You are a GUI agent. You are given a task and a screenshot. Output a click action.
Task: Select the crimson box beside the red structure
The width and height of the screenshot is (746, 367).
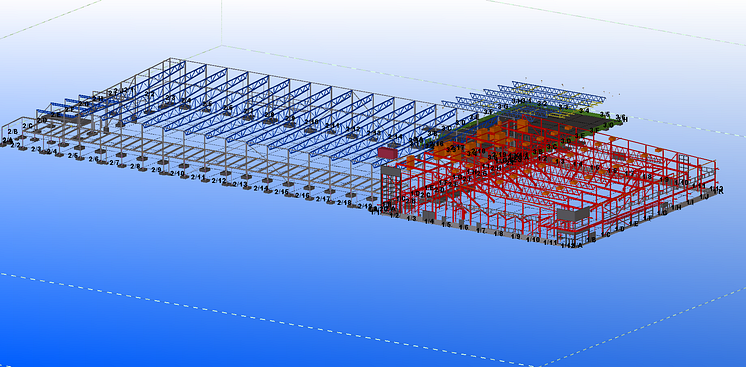(387, 153)
